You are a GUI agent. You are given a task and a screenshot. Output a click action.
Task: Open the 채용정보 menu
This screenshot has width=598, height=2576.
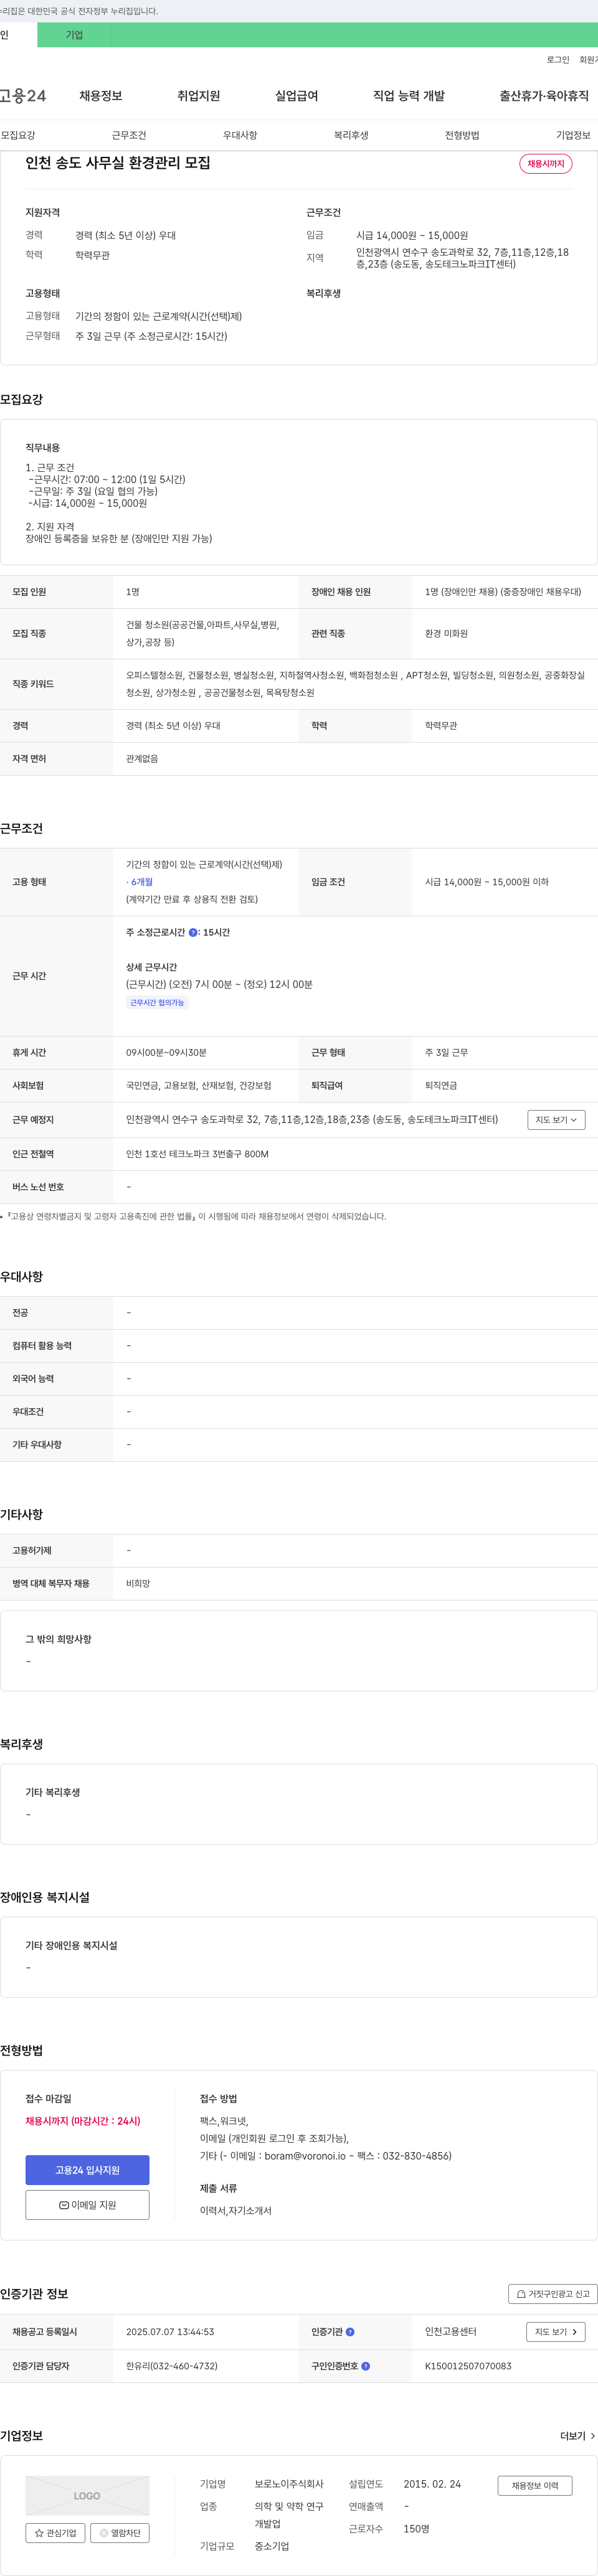101,96
